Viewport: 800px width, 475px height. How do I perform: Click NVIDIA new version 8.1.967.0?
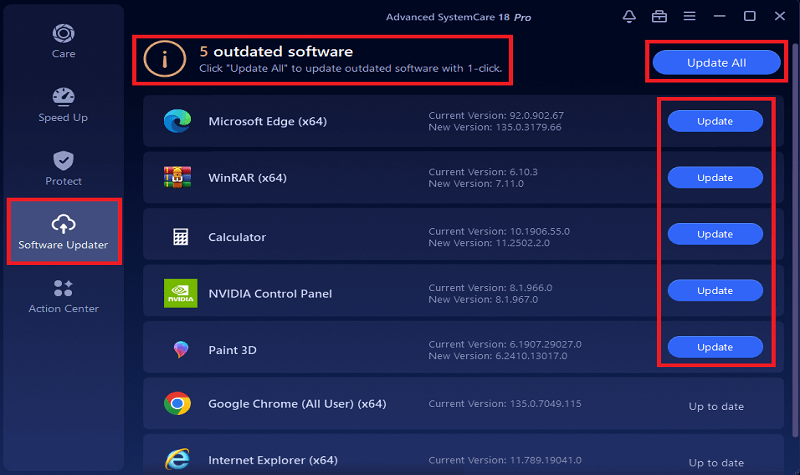pos(483,299)
